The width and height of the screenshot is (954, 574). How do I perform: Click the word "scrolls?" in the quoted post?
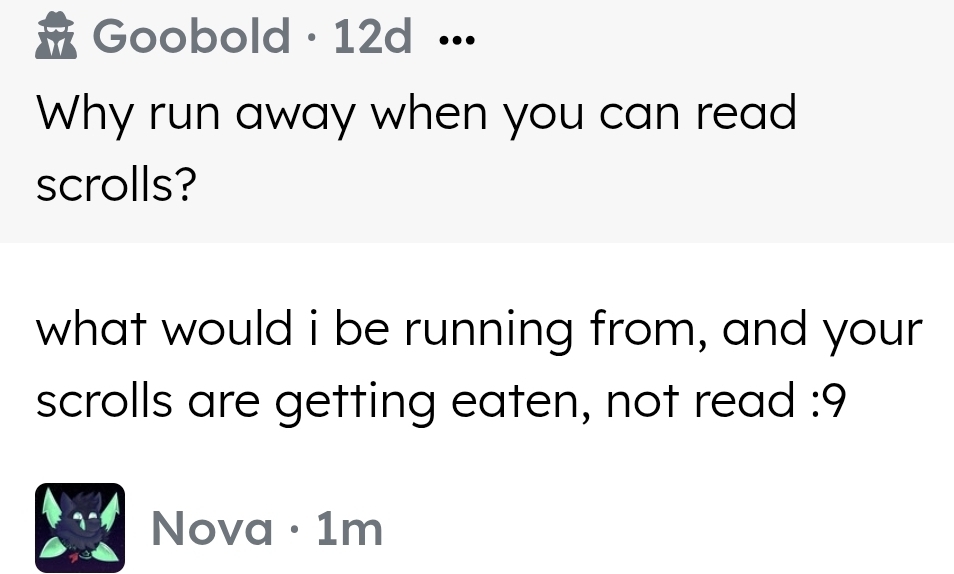(x=114, y=186)
